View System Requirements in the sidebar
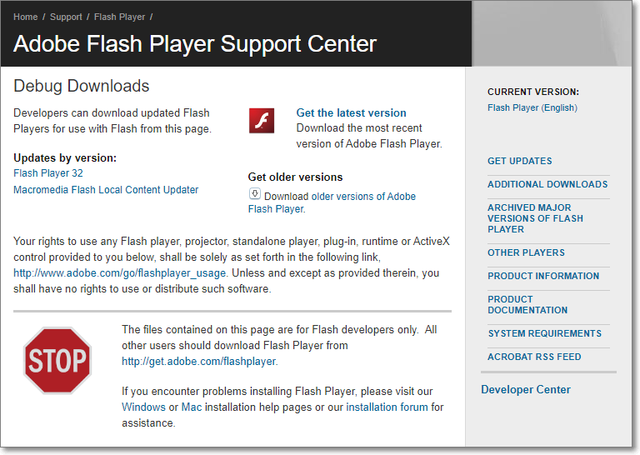The width and height of the screenshot is (640, 455). click(543, 334)
